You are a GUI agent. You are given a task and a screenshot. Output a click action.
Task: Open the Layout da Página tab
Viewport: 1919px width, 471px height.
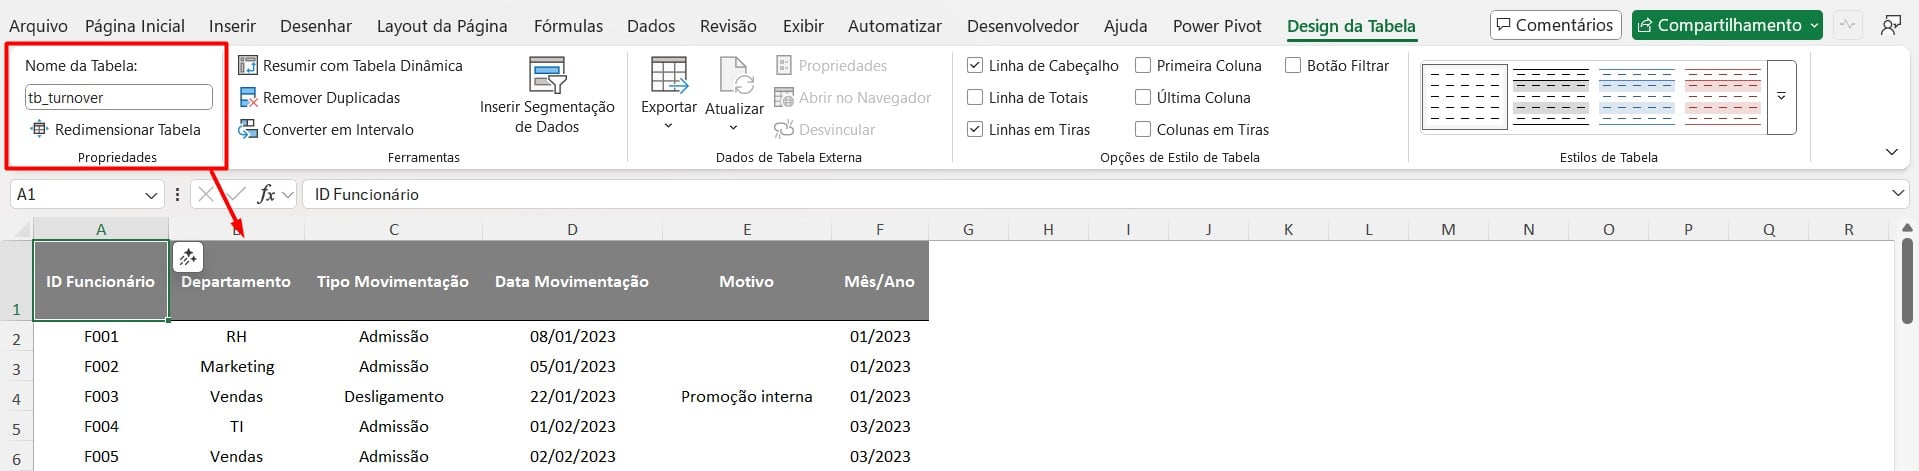442,26
